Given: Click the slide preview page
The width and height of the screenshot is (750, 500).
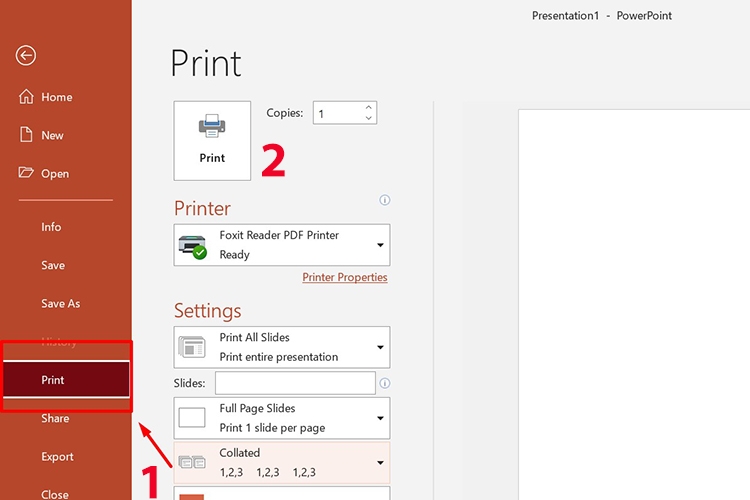Looking at the screenshot, I should pos(634,304).
